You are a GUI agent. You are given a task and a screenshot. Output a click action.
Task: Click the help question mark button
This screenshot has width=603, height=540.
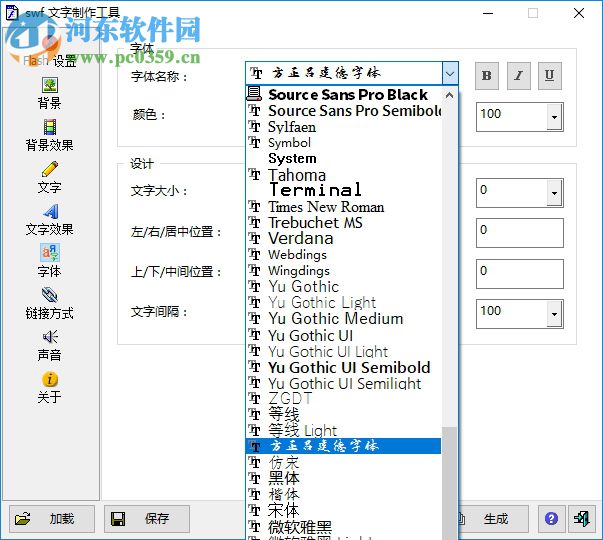551,519
